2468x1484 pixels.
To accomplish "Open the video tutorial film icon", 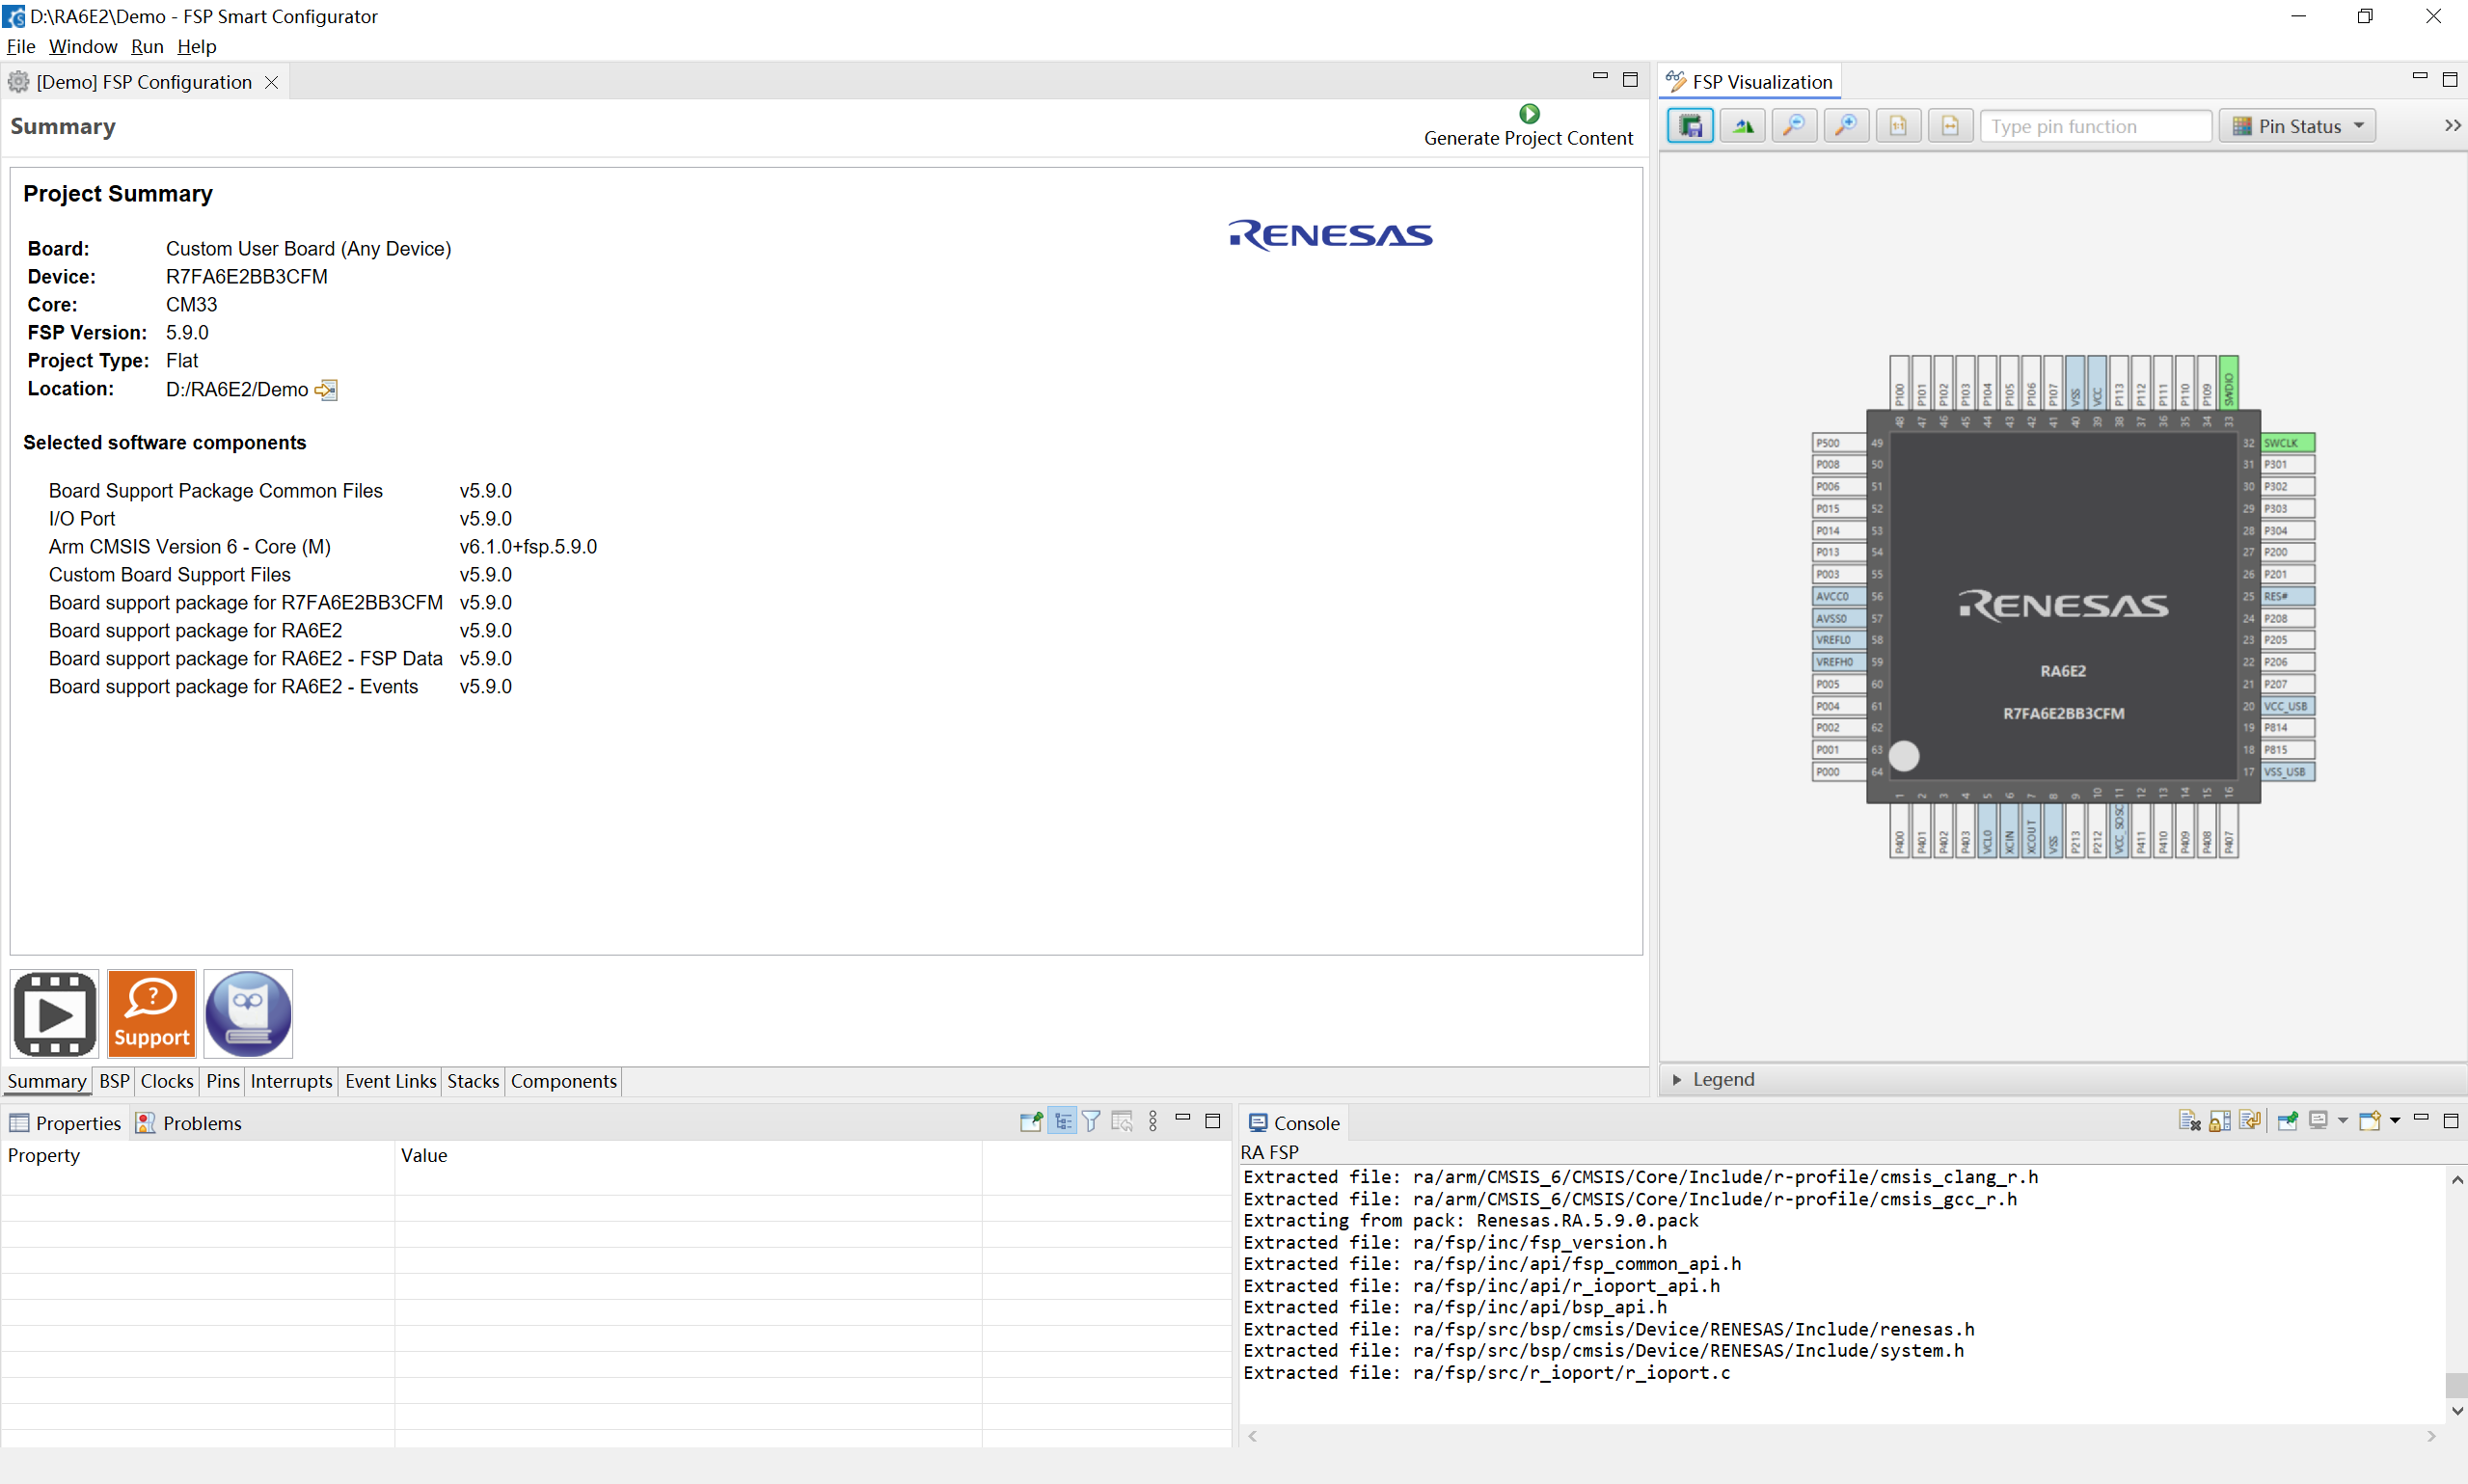I will (55, 1013).
